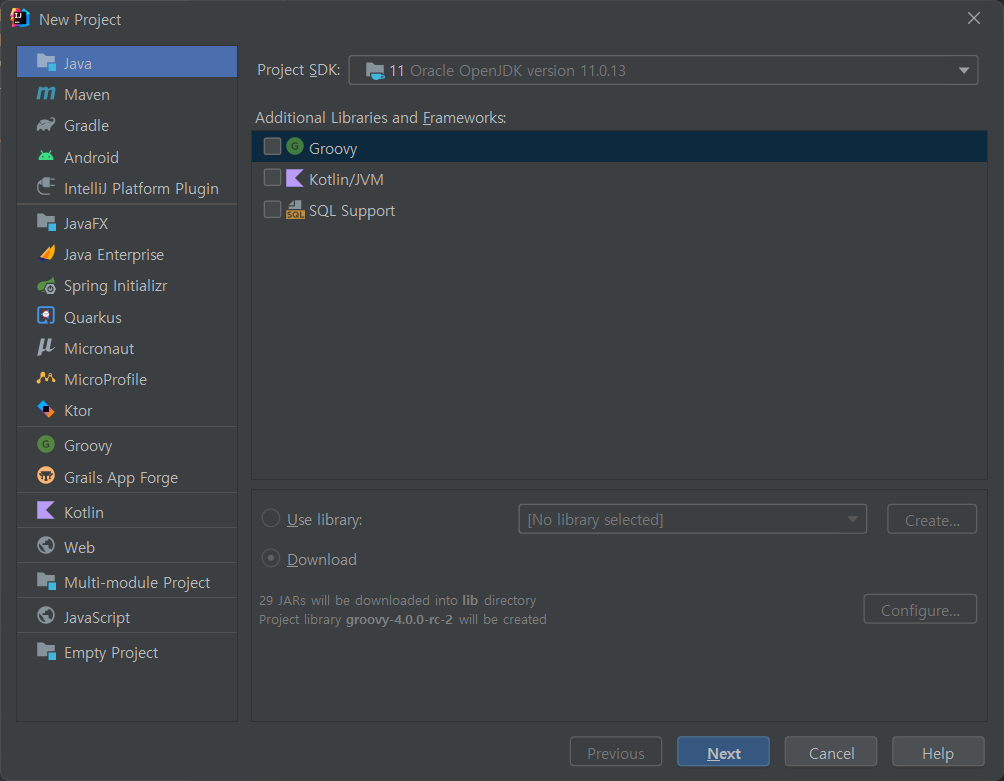Click the Quarkus label text
1004x781 pixels.
[93, 318]
